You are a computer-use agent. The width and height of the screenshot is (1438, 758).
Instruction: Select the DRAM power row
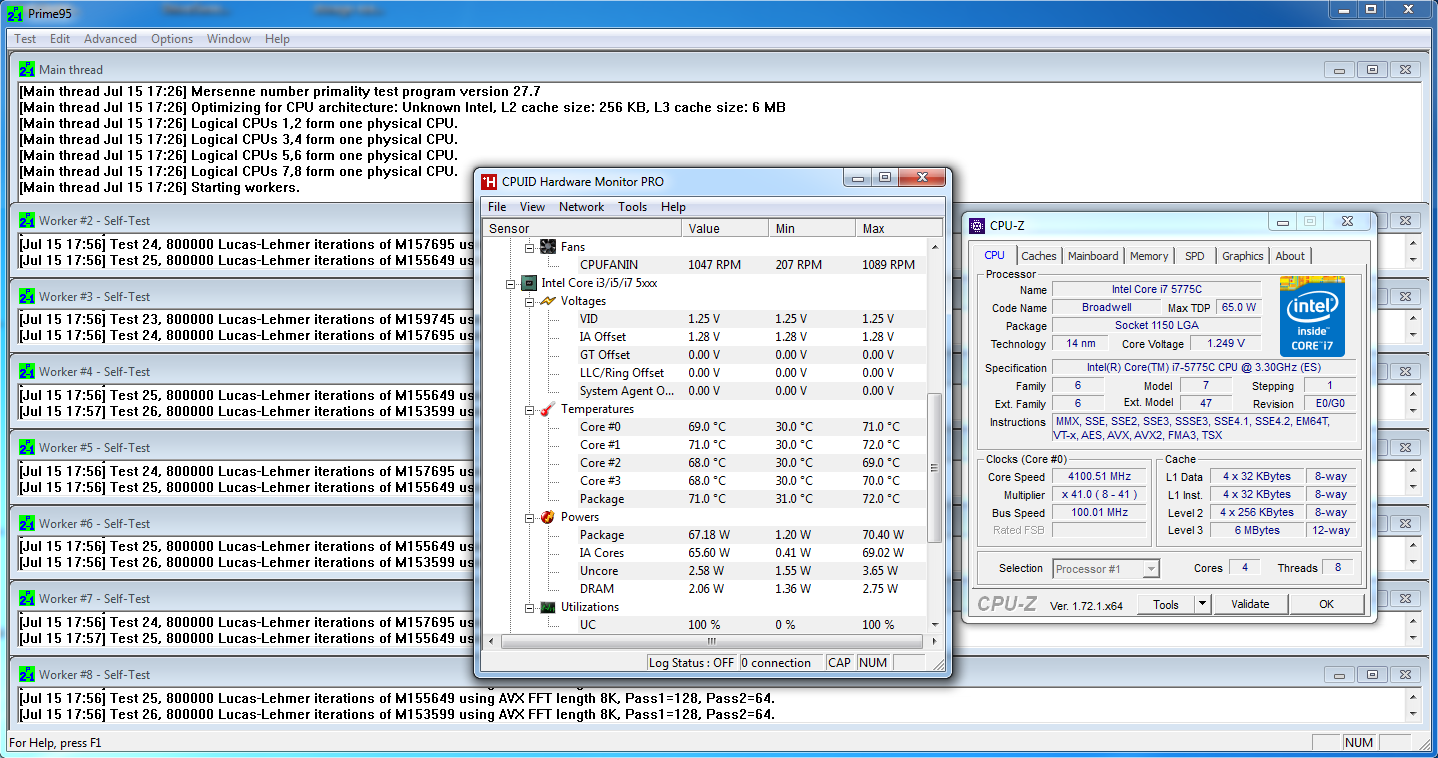[x=705, y=589]
